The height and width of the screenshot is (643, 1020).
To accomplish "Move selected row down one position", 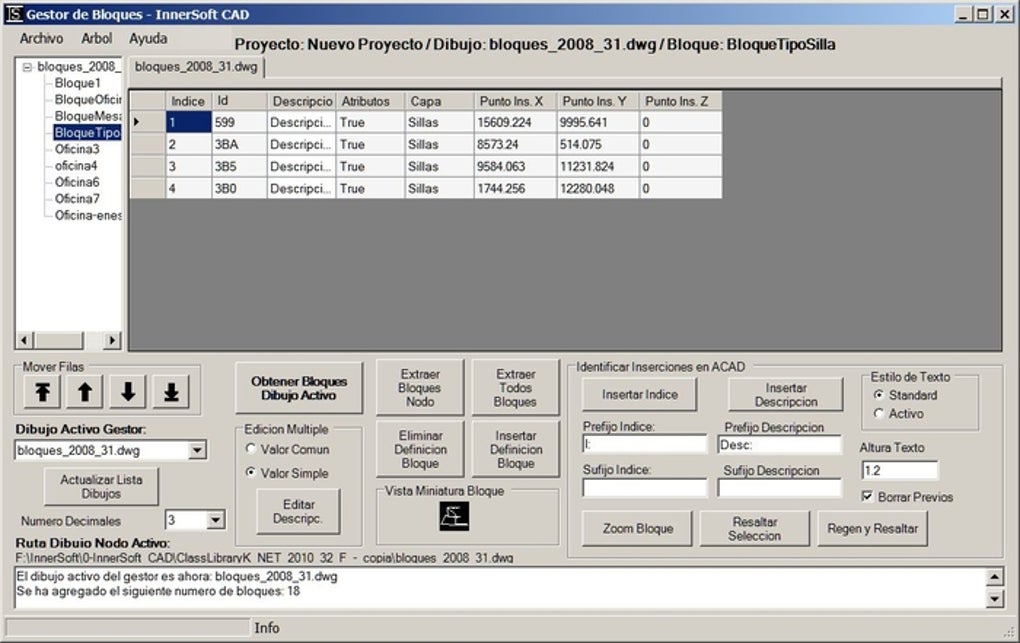I will [128, 393].
